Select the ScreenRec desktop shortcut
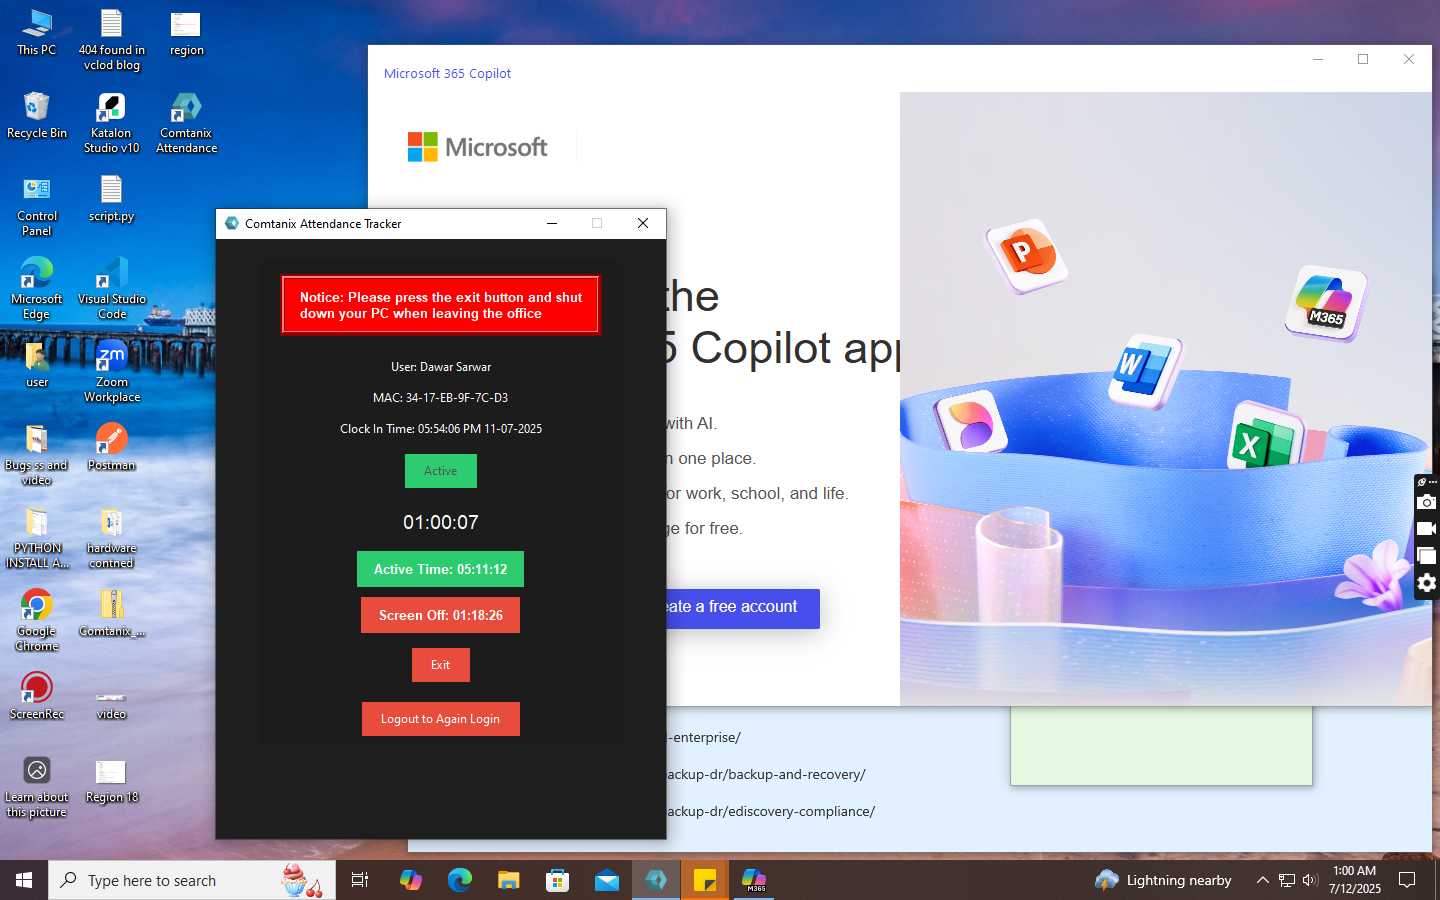 [37, 696]
